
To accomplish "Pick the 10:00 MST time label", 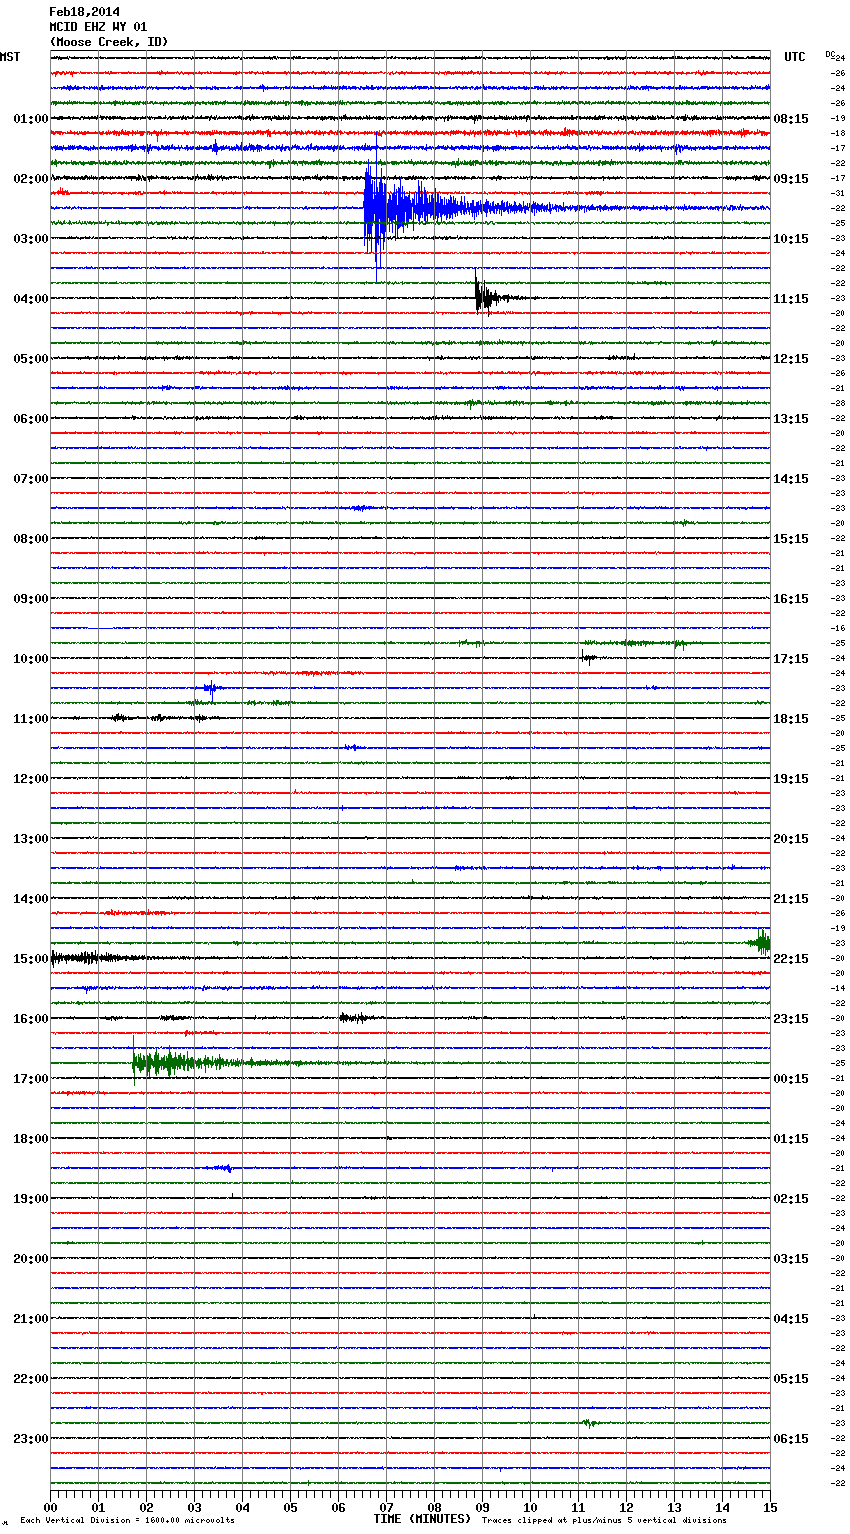I will [31, 659].
